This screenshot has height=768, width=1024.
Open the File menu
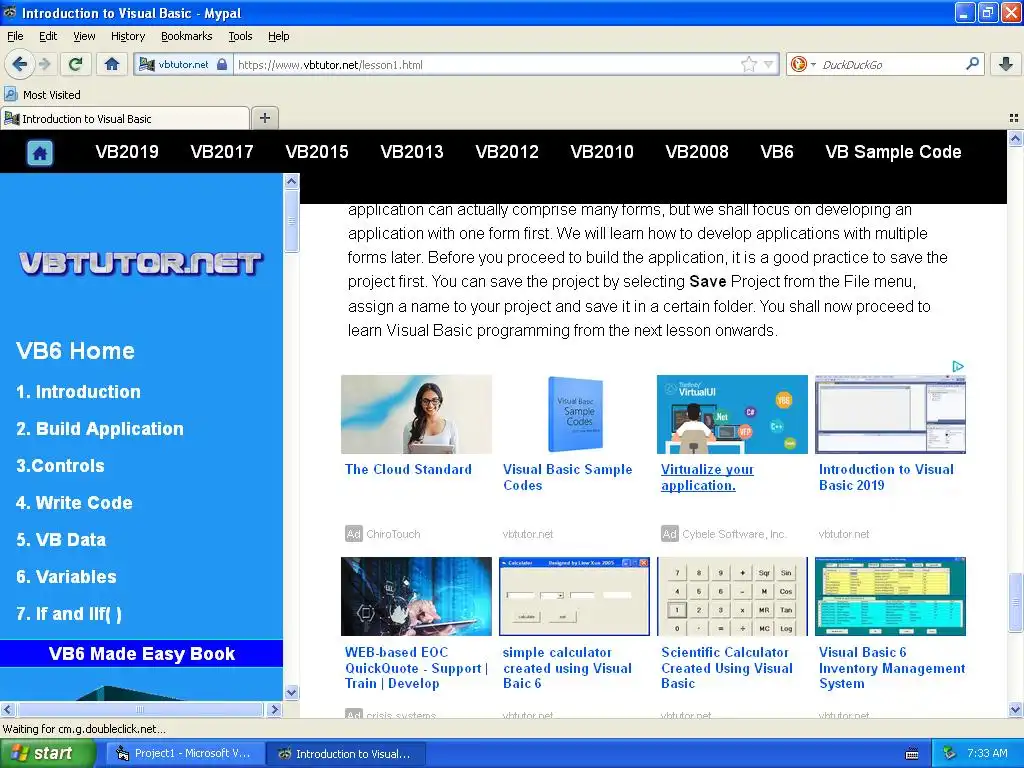[15, 36]
